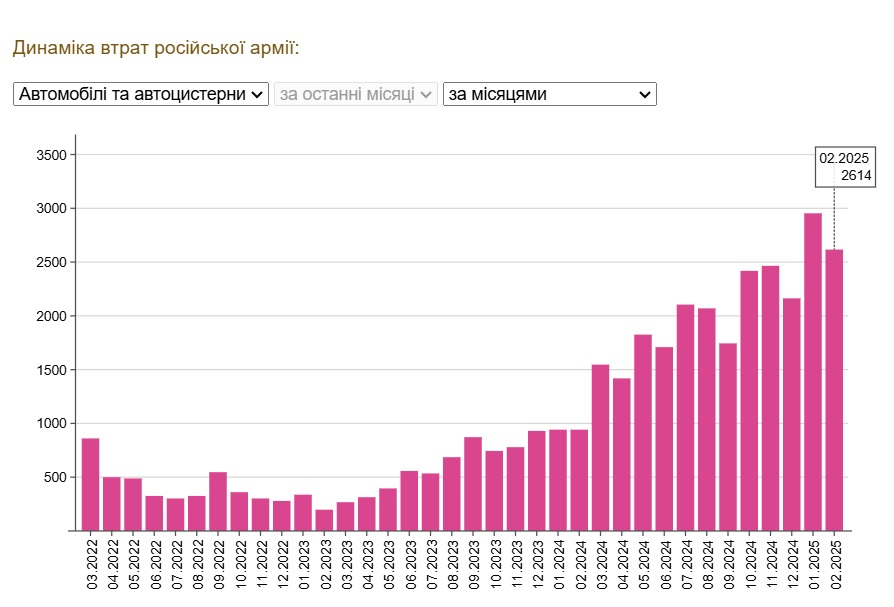
Task: Select the 09.2023 bar
Action: click(473, 484)
